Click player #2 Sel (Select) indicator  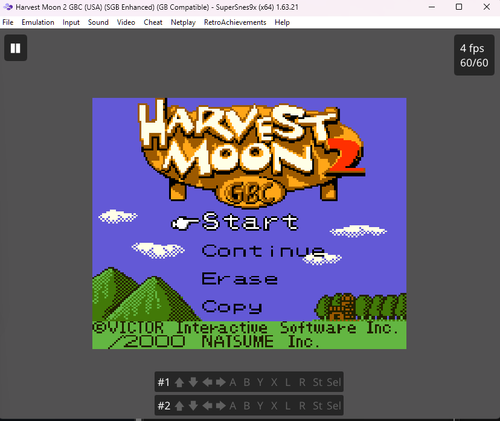click(x=334, y=406)
